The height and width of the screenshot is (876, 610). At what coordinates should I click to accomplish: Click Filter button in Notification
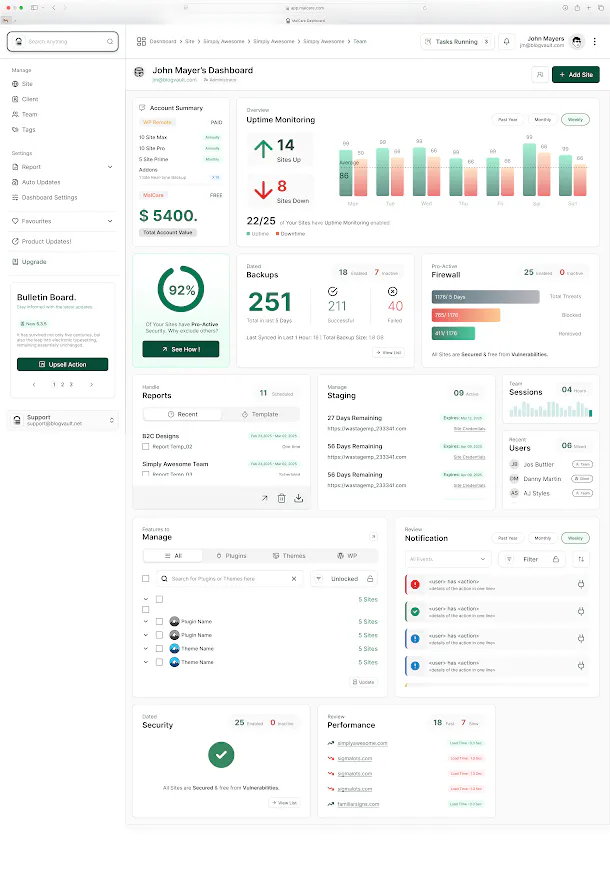tap(530, 559)
